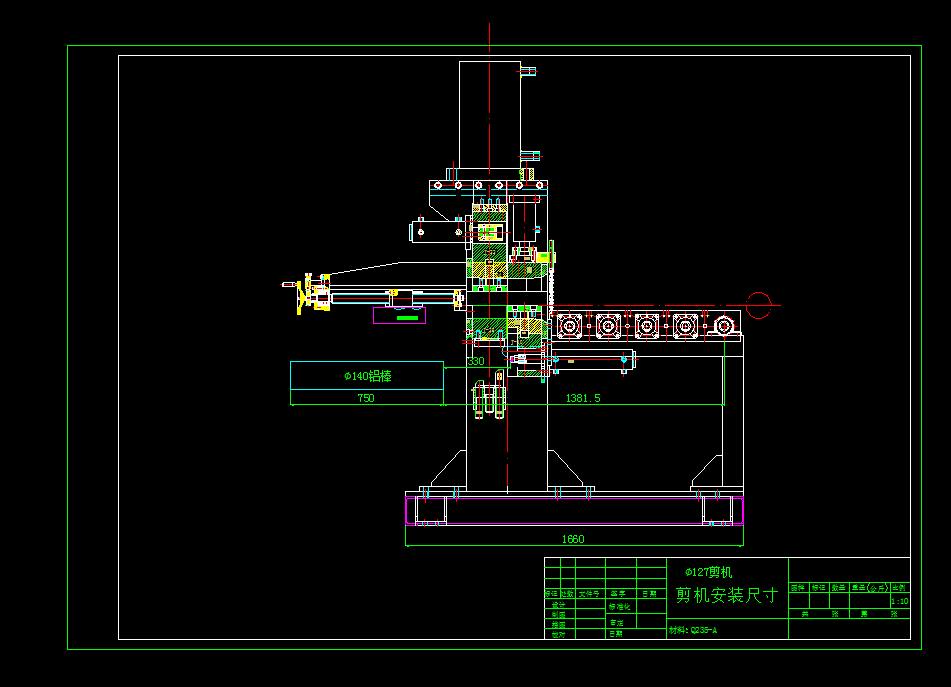The height and width of the screenshot is (687, 951).
Task: Click the Φ127剪机 heading in title block
Action: tap(709, 570)
